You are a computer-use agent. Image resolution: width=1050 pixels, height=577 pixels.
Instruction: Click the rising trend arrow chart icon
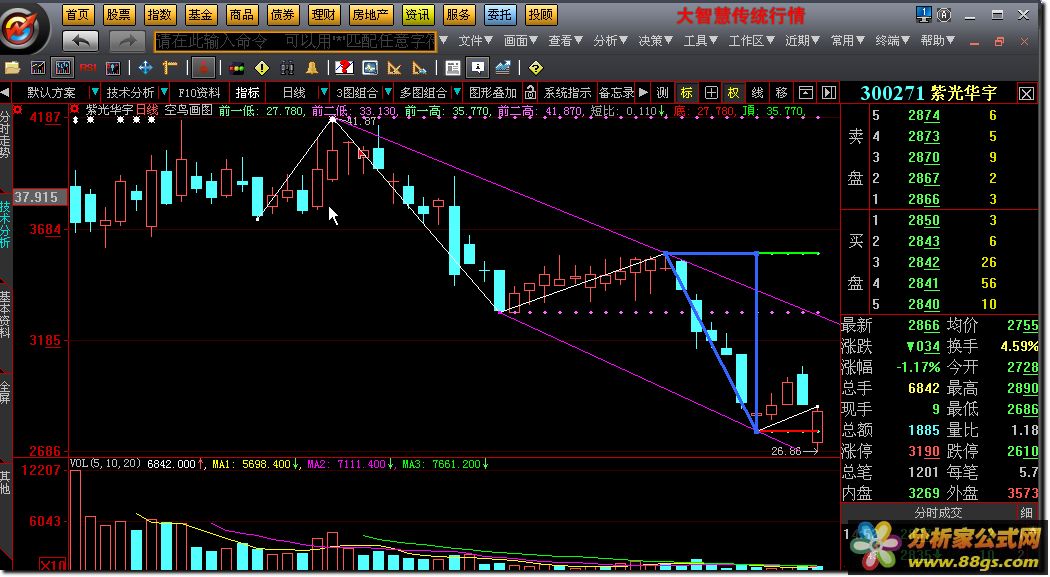click(x=503, y=68)
